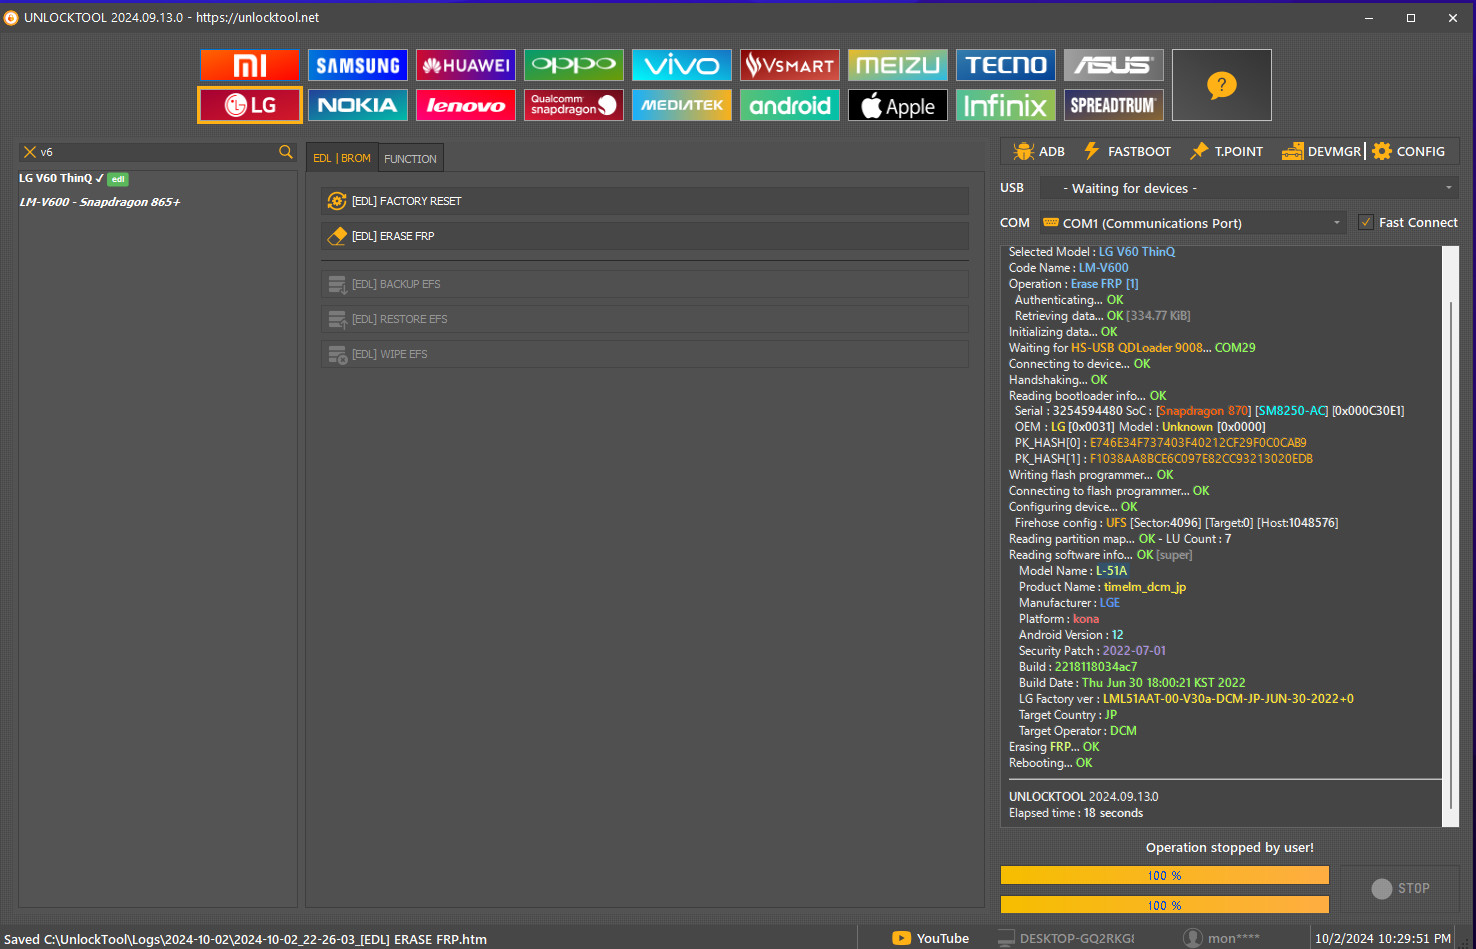Click [EDL] WIPE EFS
Image resolution: width=1476 pixels, height=949 pixels.
tap(645, 354)
